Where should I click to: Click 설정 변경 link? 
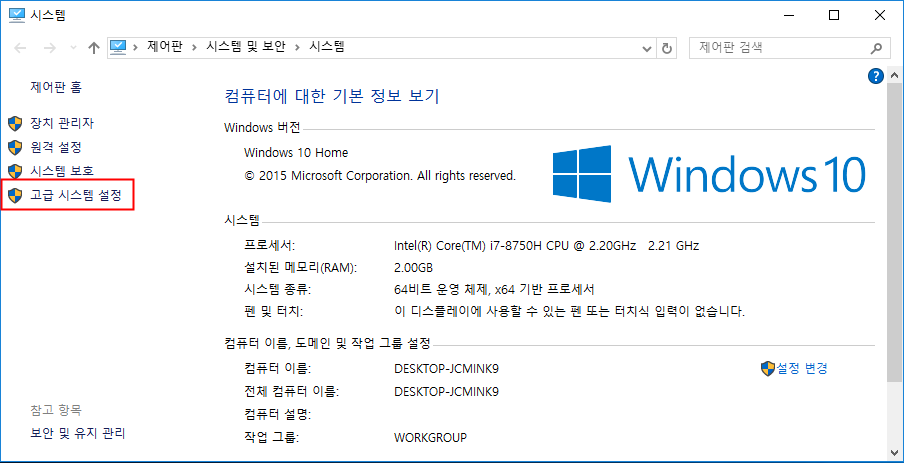[x=802, y=368]
